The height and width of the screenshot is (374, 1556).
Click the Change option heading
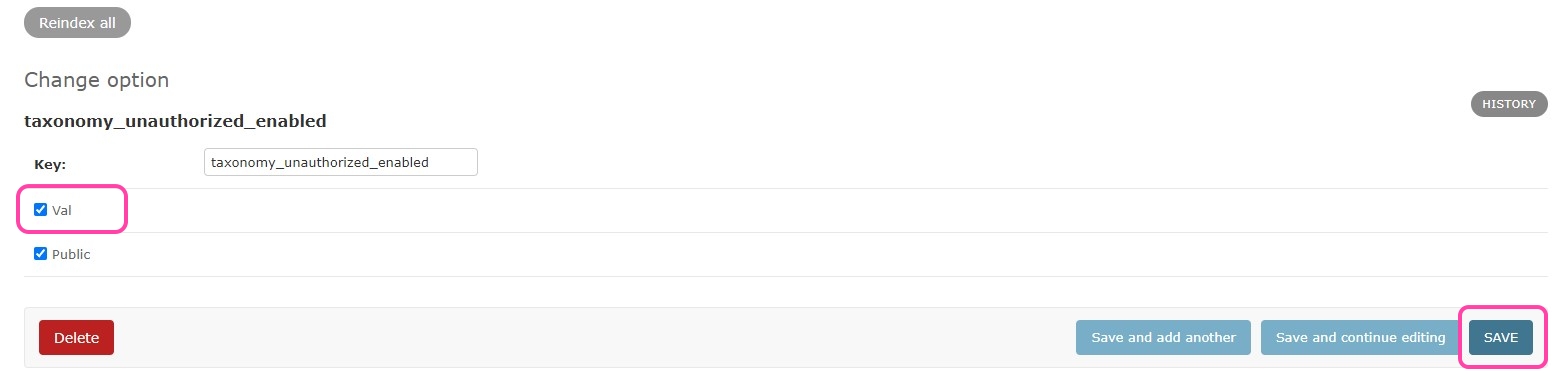coord(96,80)
